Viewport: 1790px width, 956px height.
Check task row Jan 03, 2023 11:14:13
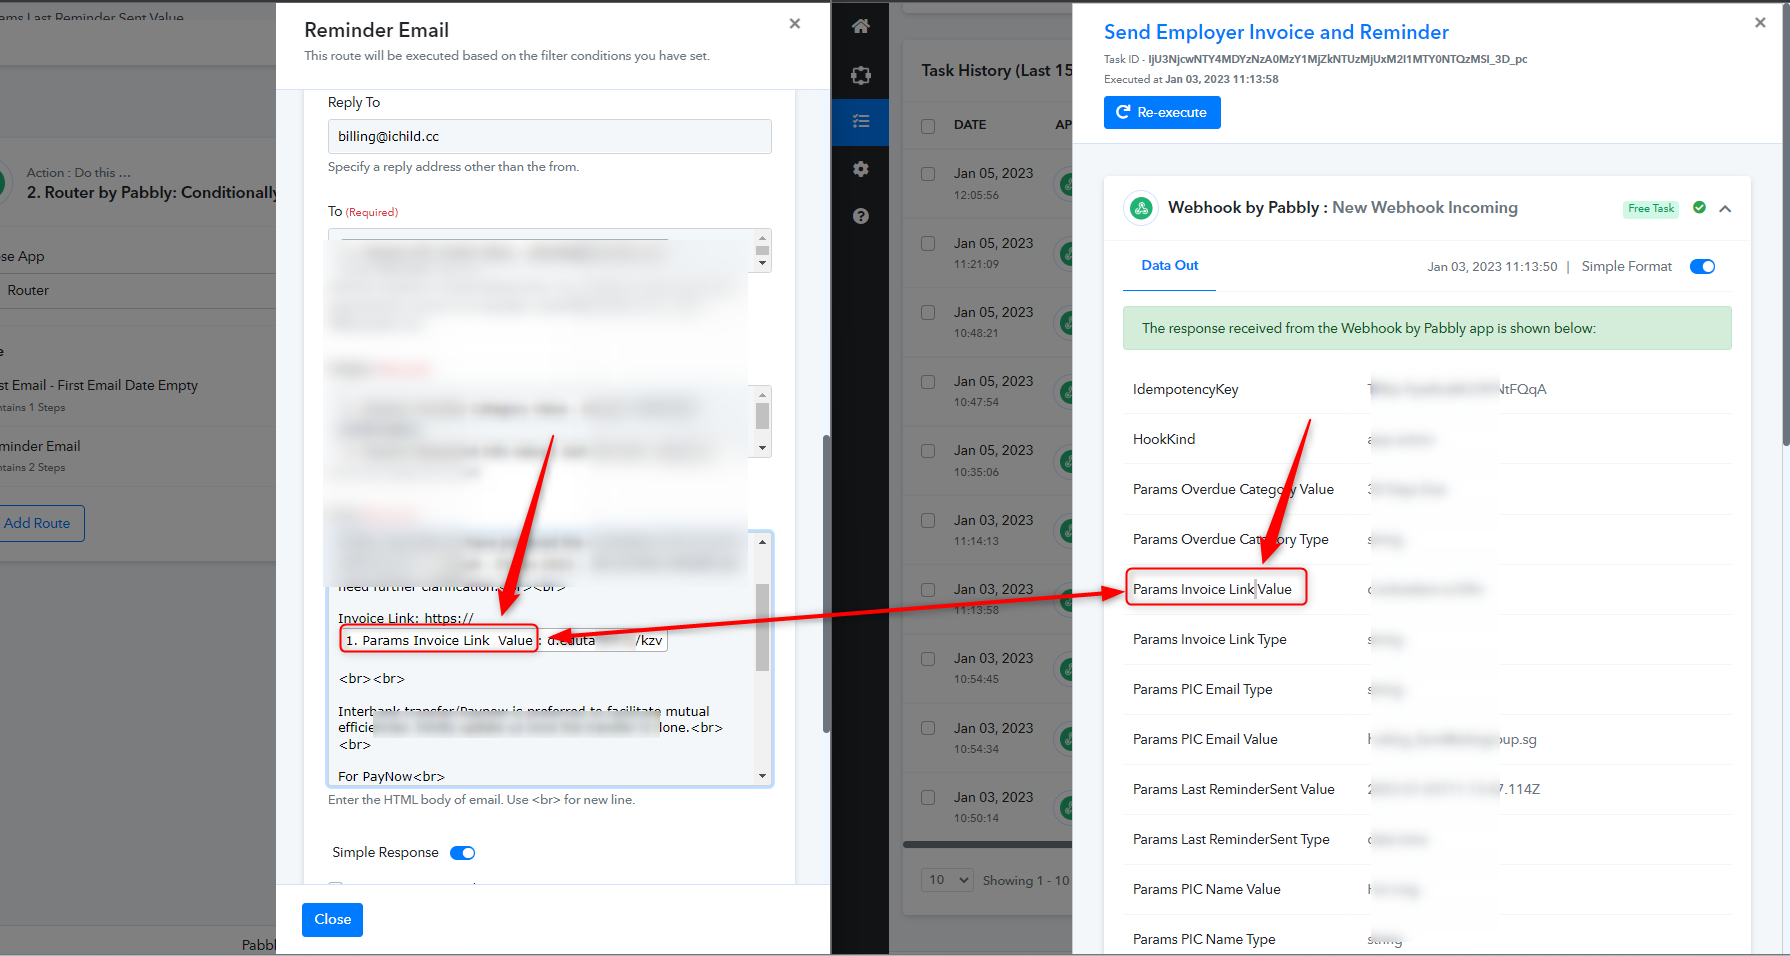click(928, 520)
